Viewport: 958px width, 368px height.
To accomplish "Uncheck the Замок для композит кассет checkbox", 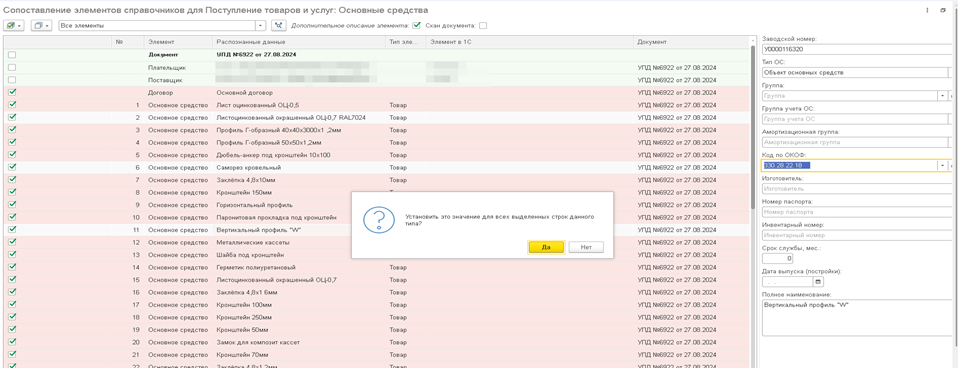I will pyautogui.click(x=12, y=342).
